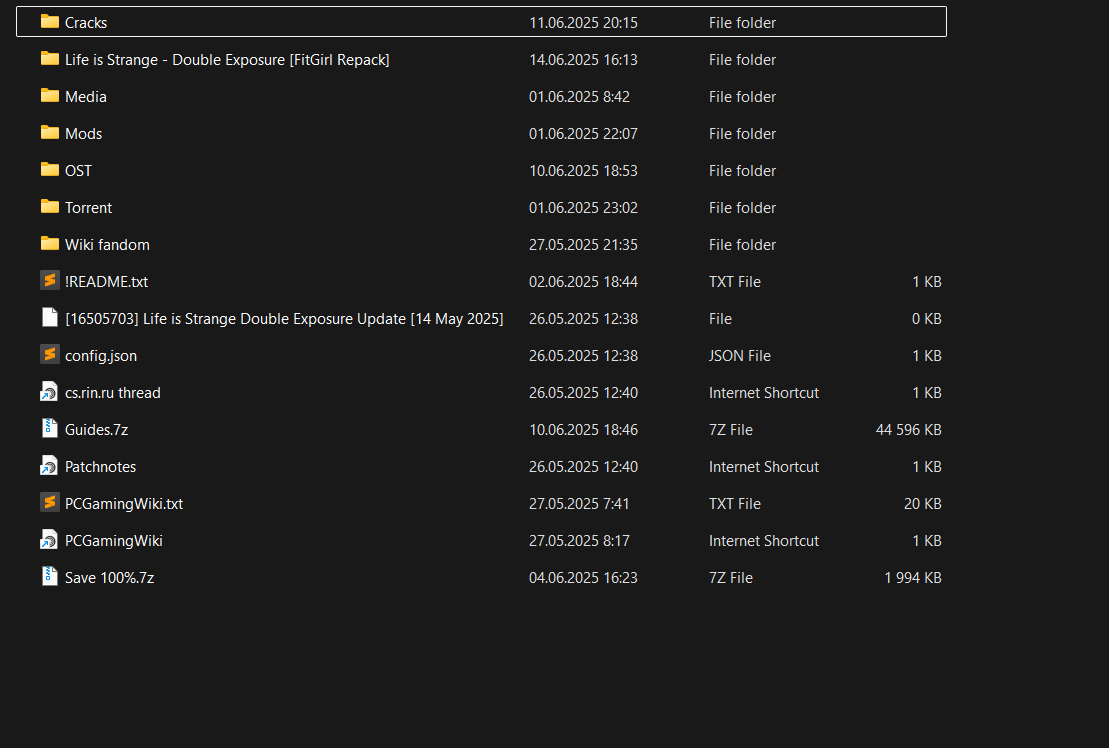Click the date '04.06.2025 16:23'

[583, 578]
